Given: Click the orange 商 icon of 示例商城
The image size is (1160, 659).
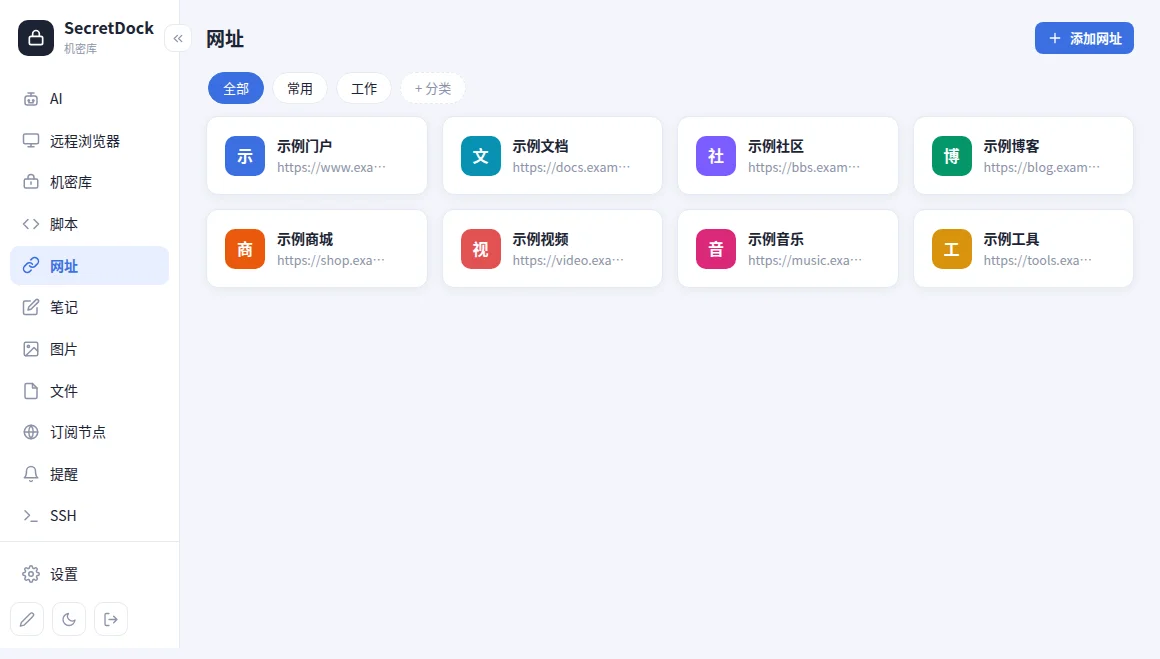Looking at the screenshot, I should (245, 249).
